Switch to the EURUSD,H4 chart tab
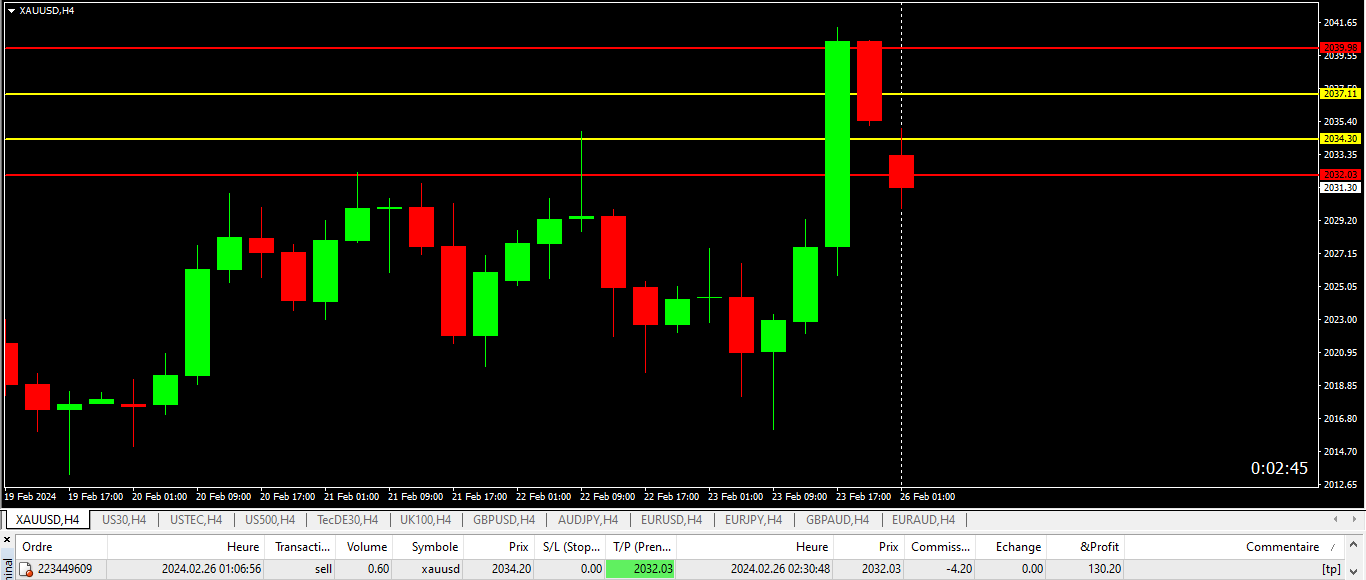Screen dimensions: 1366x580 (671, 520)
